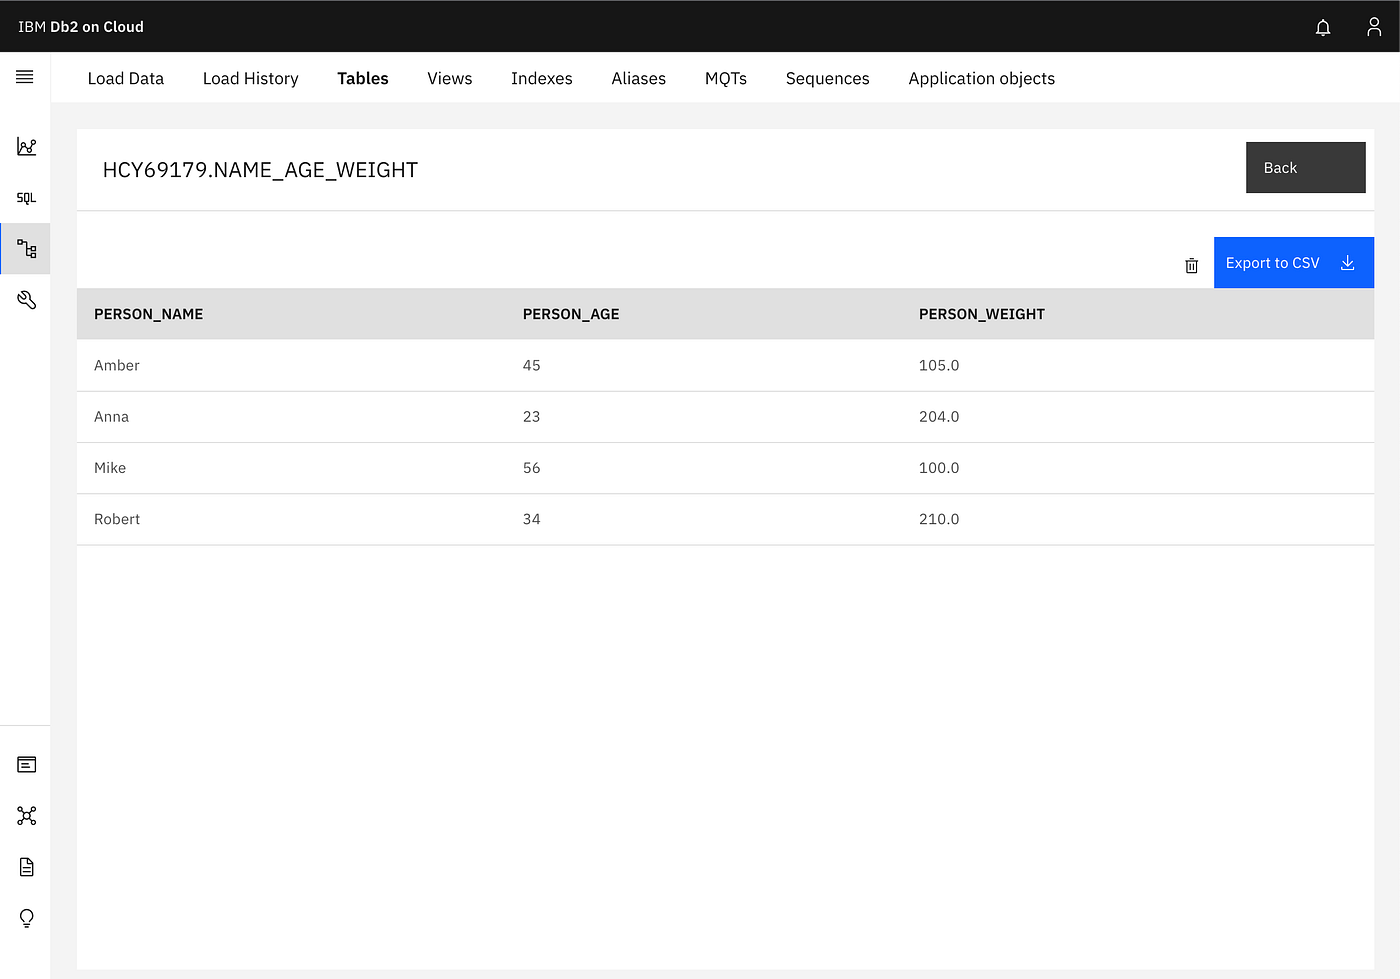
Task: Click the trash delete icon
Action: (x=1191, y=265)
